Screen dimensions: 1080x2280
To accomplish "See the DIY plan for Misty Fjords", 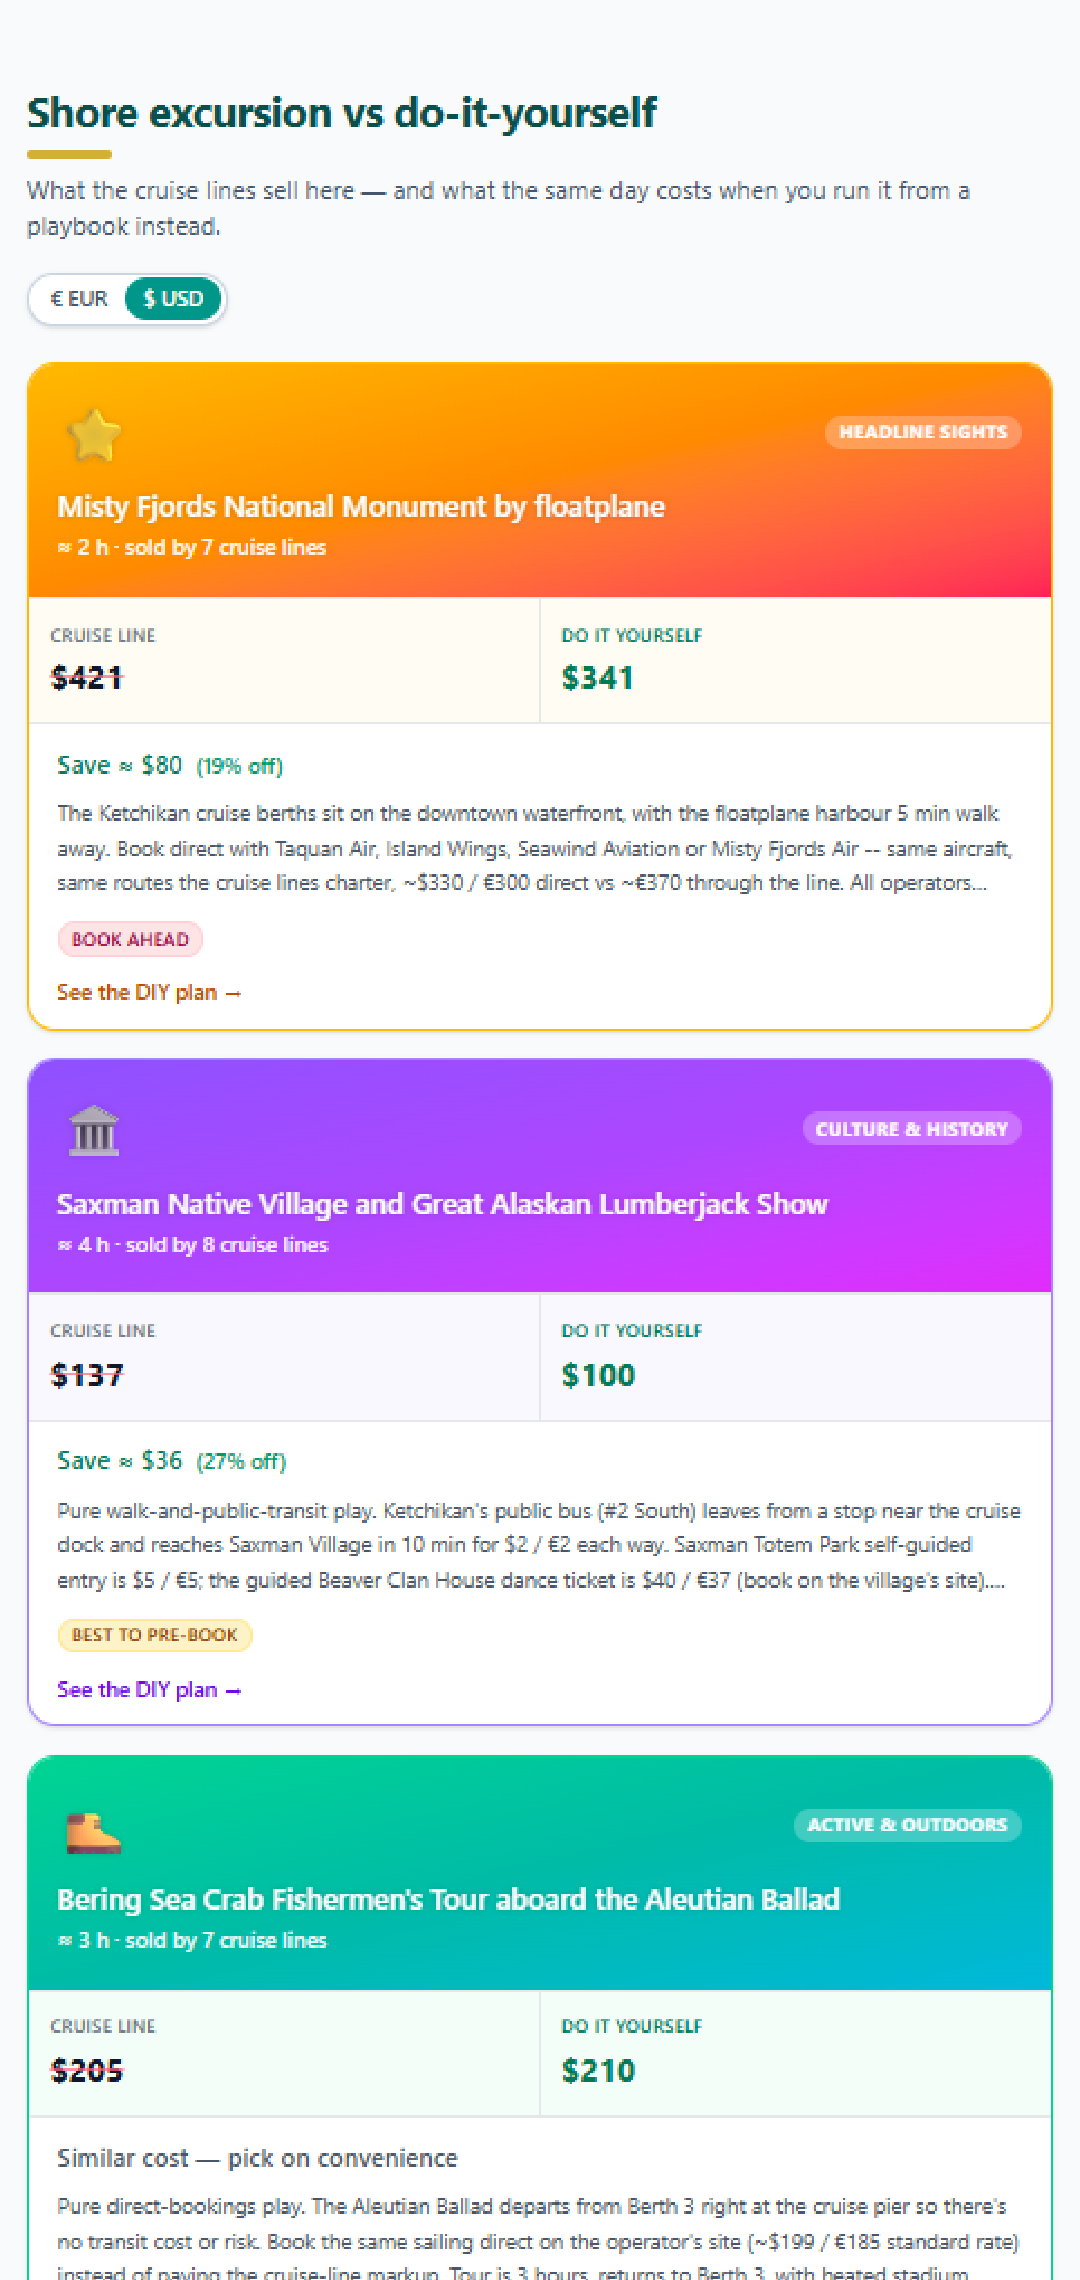I will [x=149, y=993].
